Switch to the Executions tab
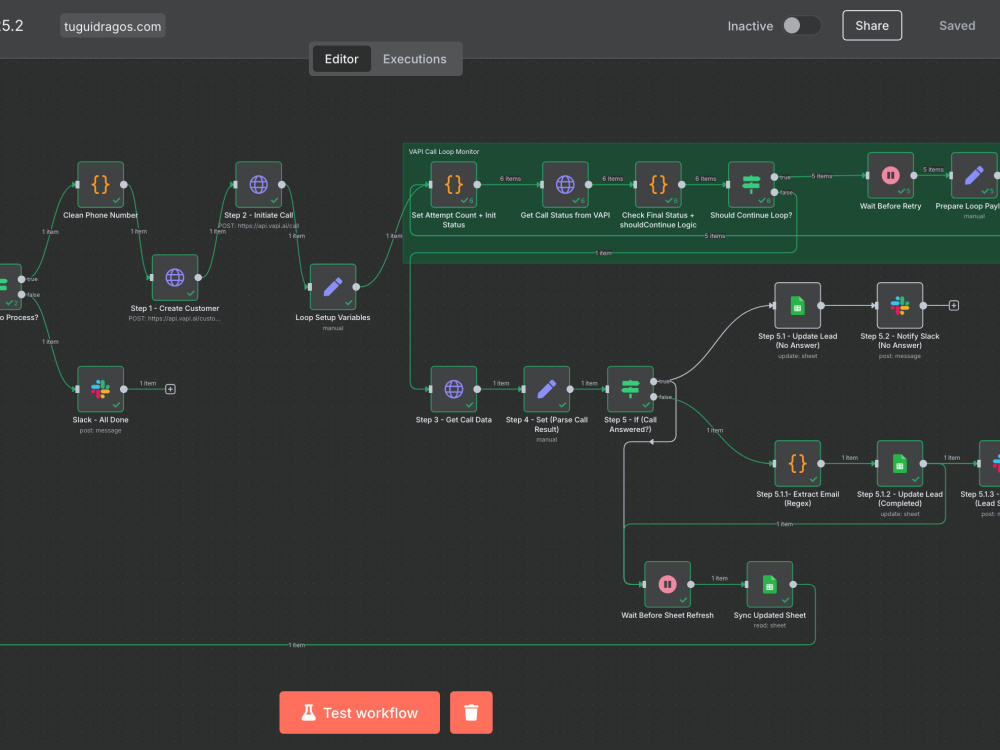This screenshot has width=1000, height=750. (x=415, y=59)
